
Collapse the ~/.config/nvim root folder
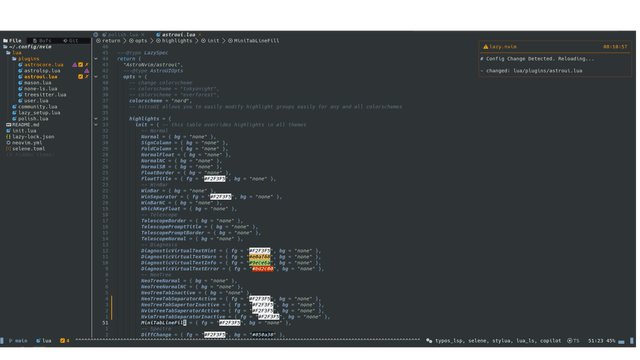pos(28,47)
